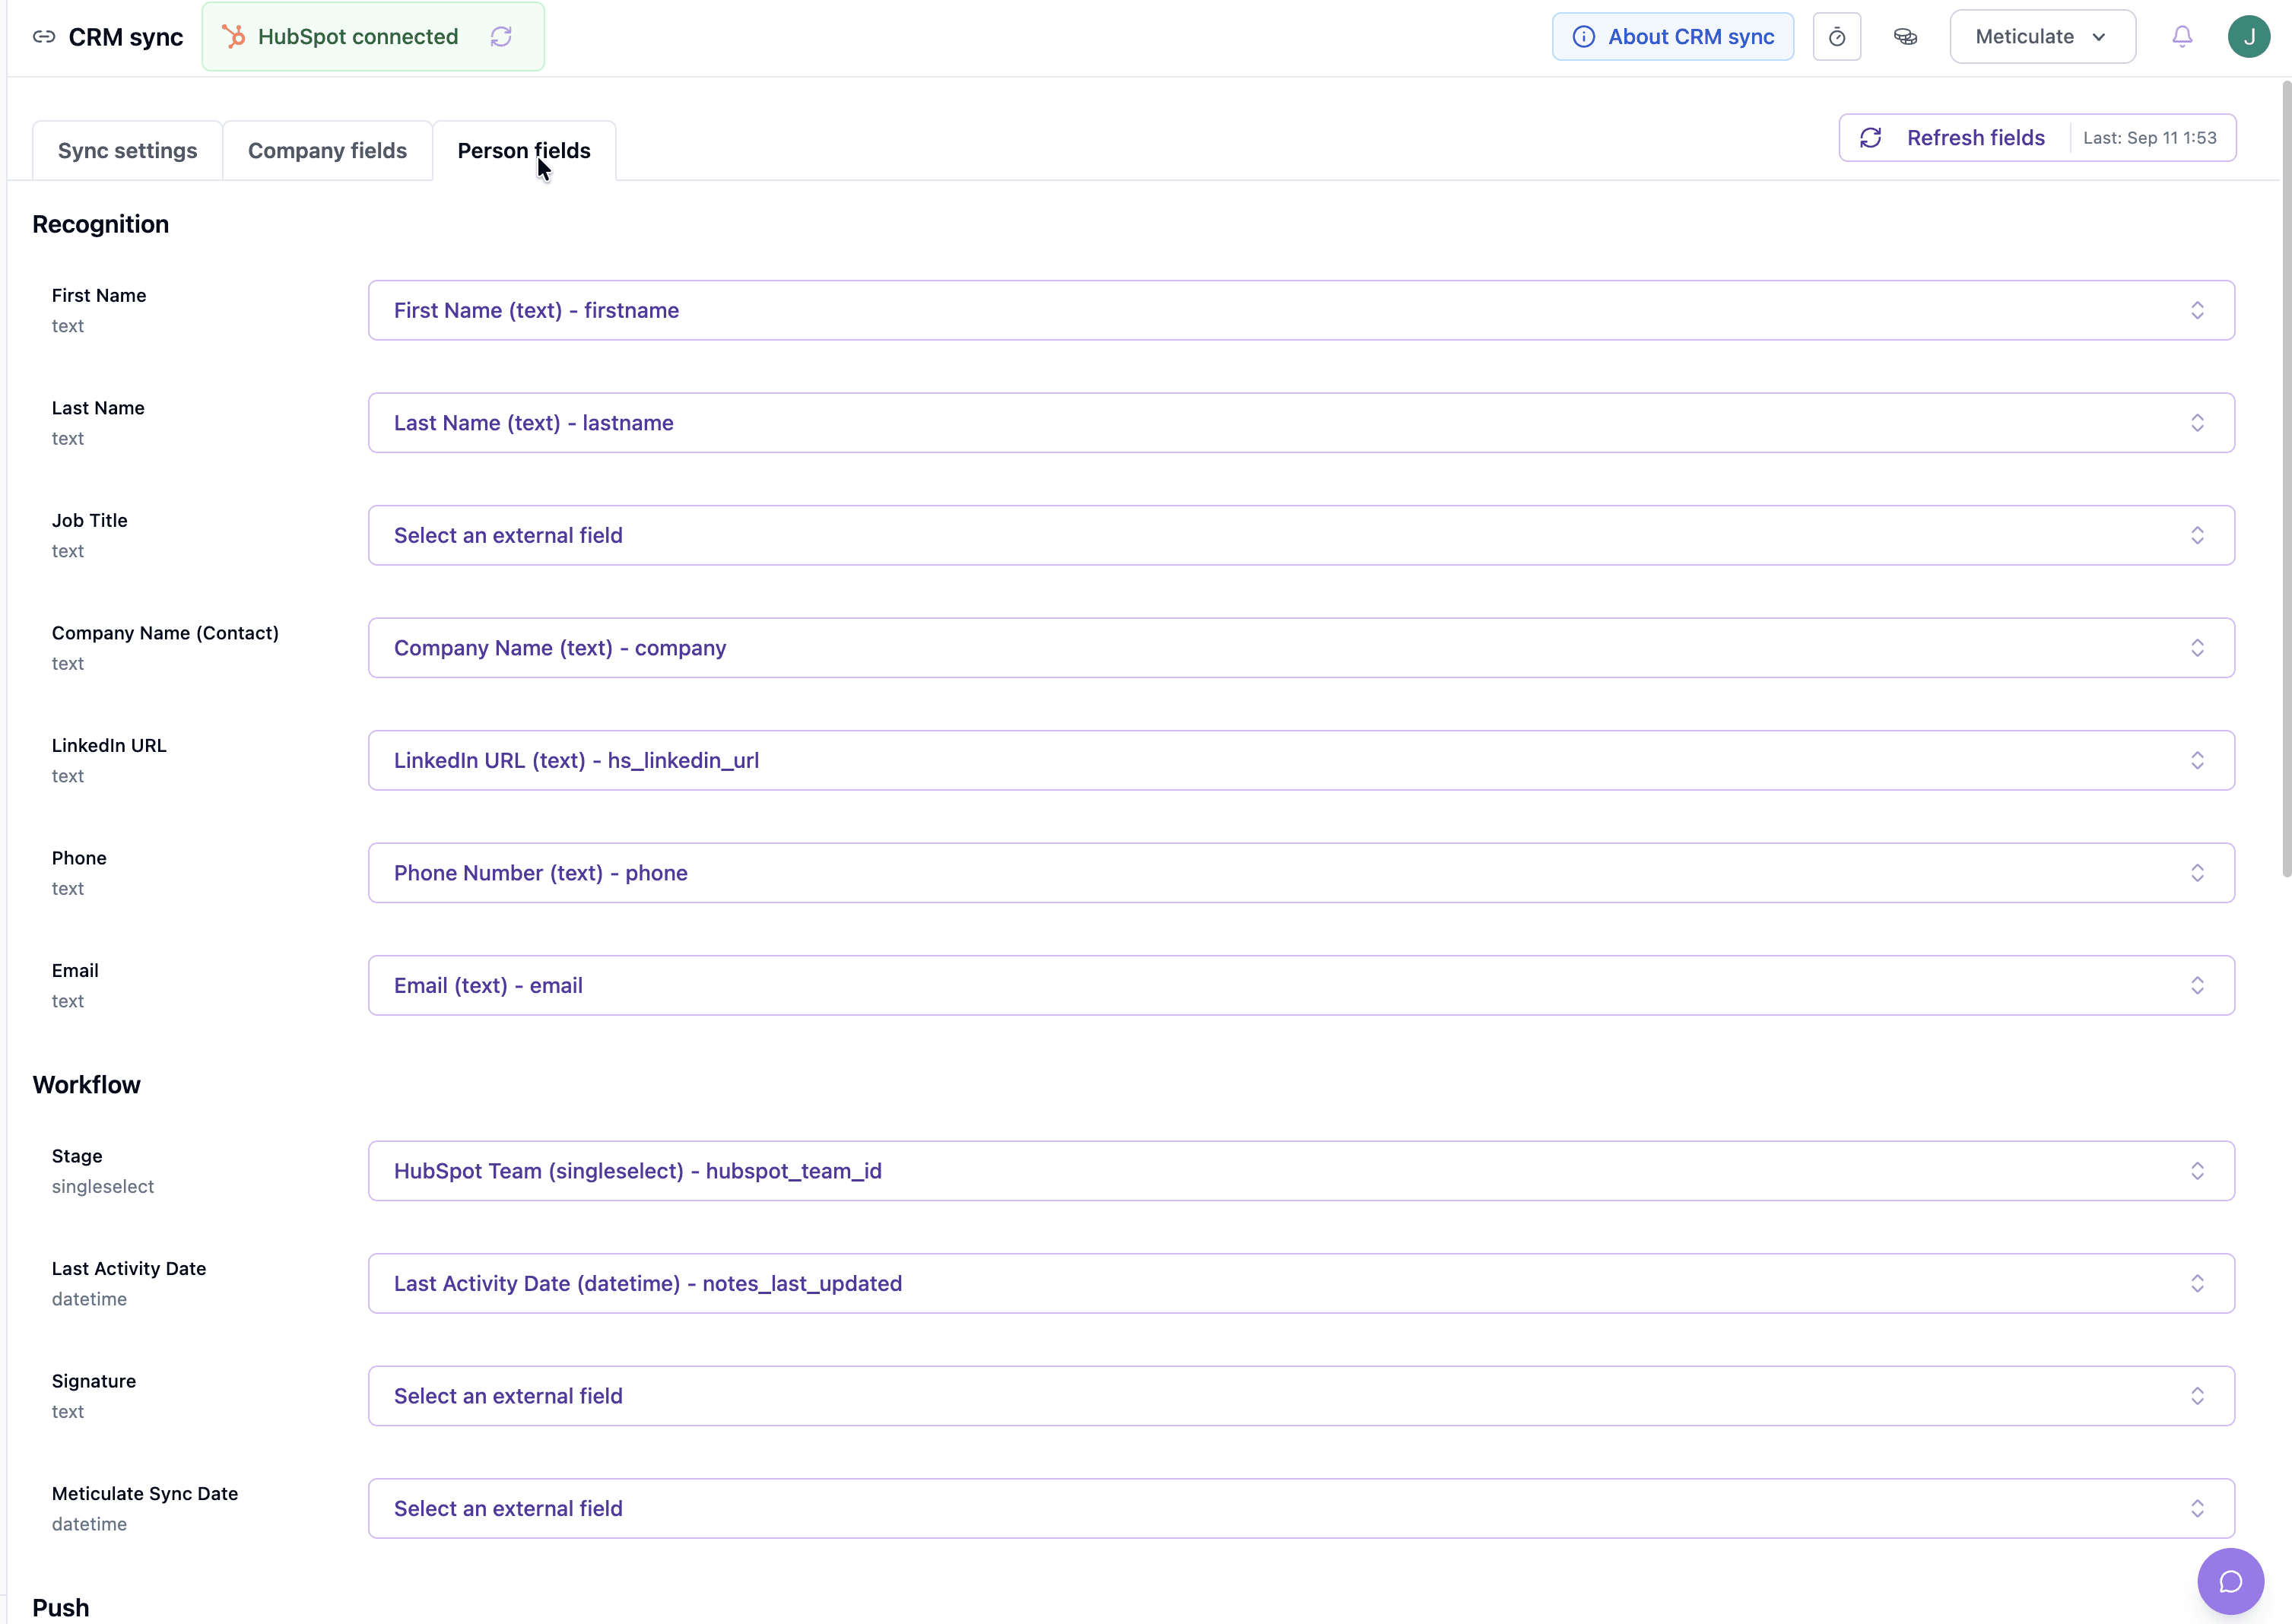The height and width of the screenshot is (1624, 2292).
Task: Open About CRM sync info
Action: (x=1673, y=37)
